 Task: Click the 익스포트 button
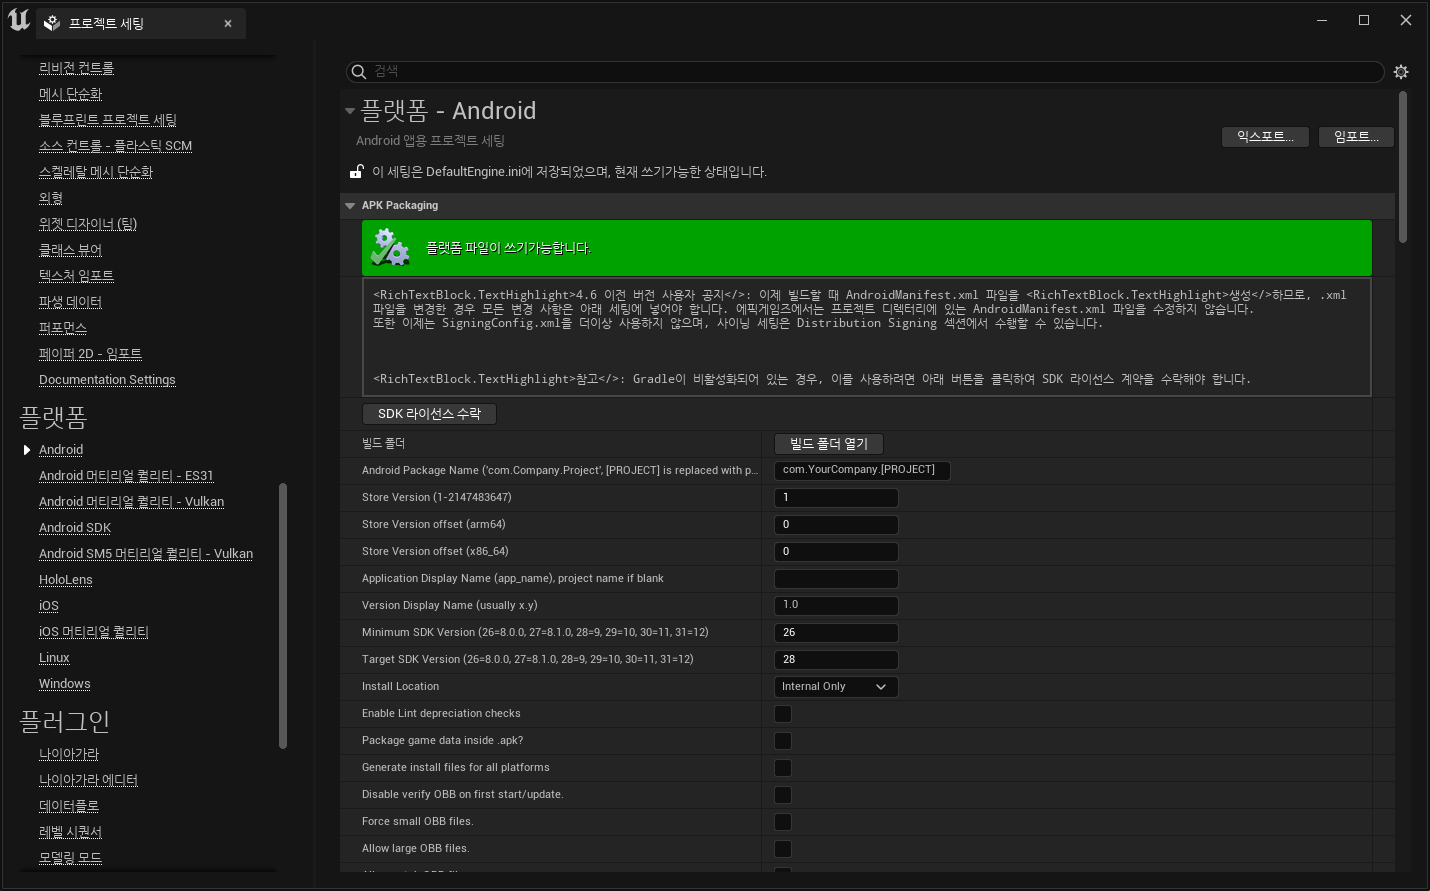click(x=1265, y=137)
